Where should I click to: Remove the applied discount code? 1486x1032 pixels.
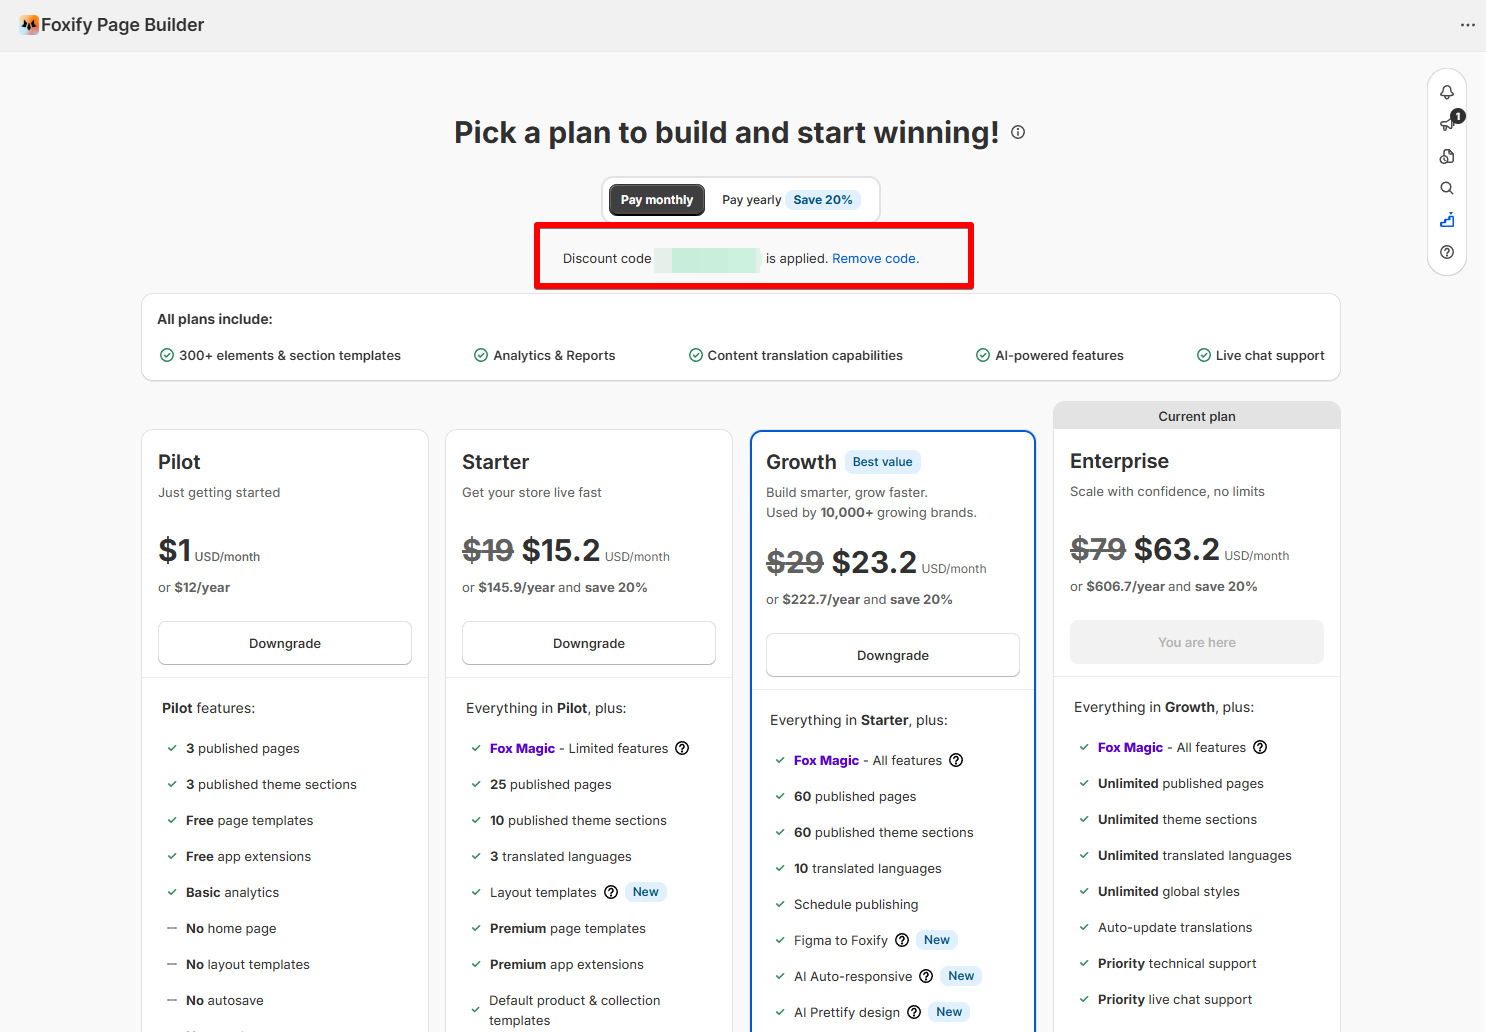tap(876, 258)
